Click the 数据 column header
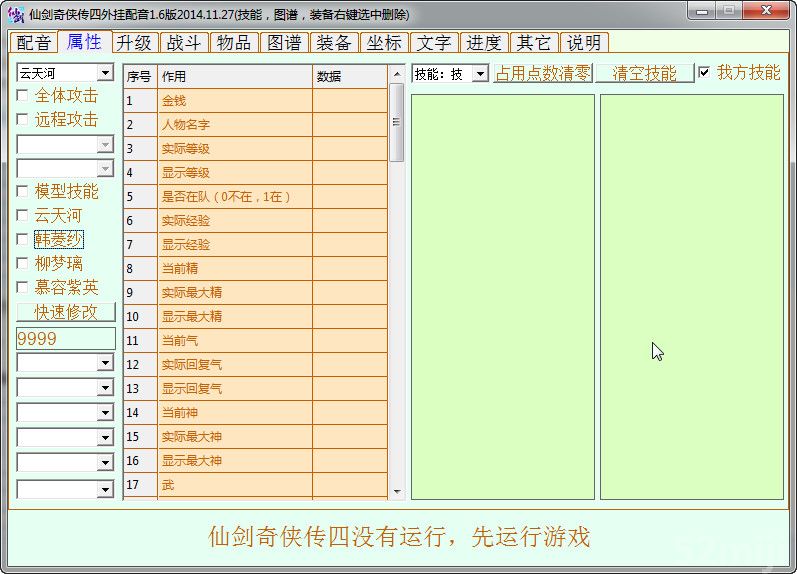The height and width of the screenshot is (574, 797). 349,77
